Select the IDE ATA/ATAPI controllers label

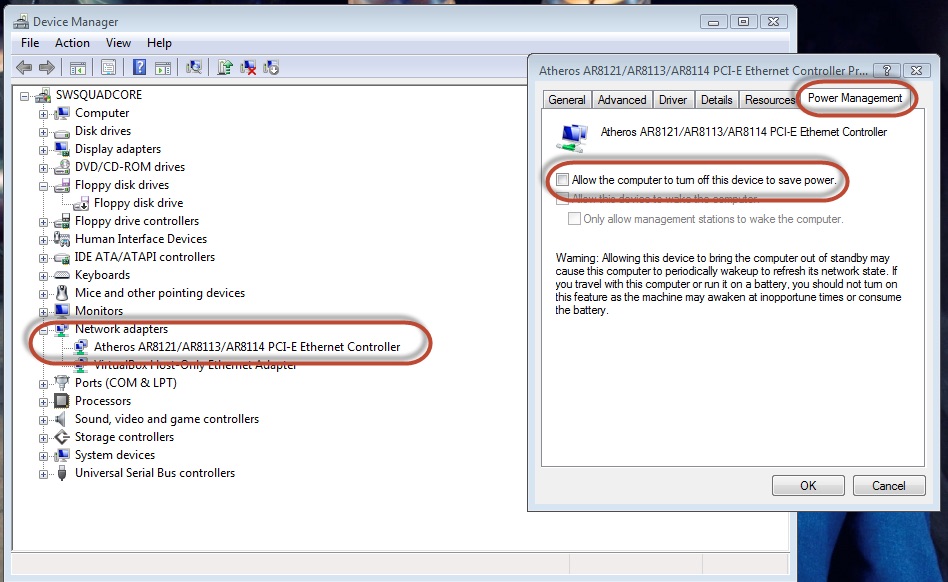tap(144, 257)
